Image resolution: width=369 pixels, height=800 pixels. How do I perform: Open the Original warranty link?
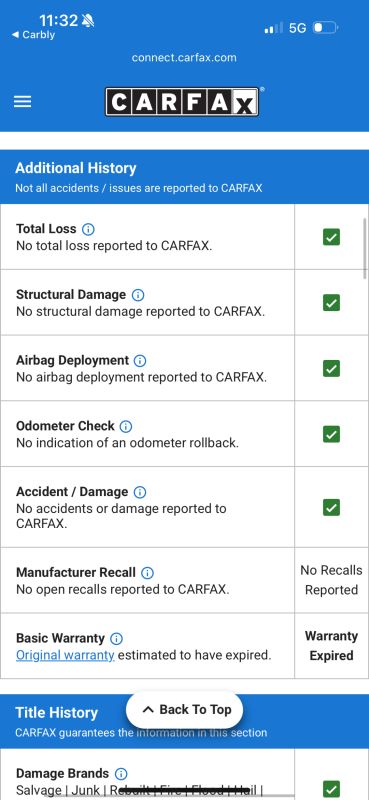click(x=65, y=655)
